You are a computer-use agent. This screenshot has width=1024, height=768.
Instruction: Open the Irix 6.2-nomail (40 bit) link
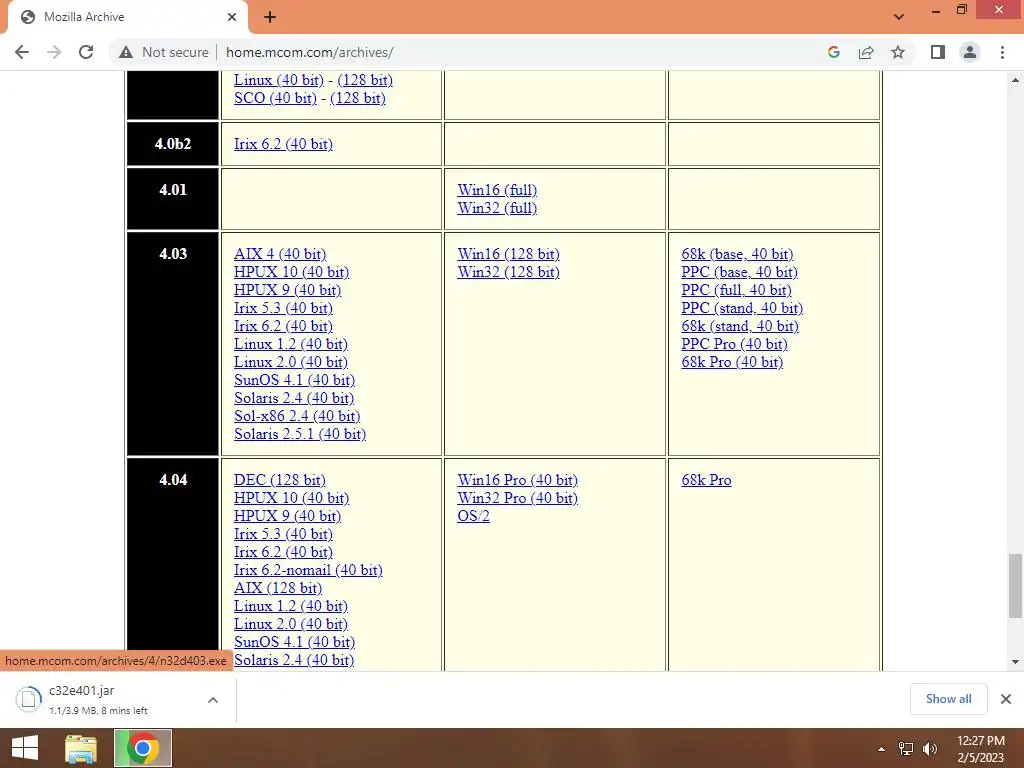[x=308, y=569]
